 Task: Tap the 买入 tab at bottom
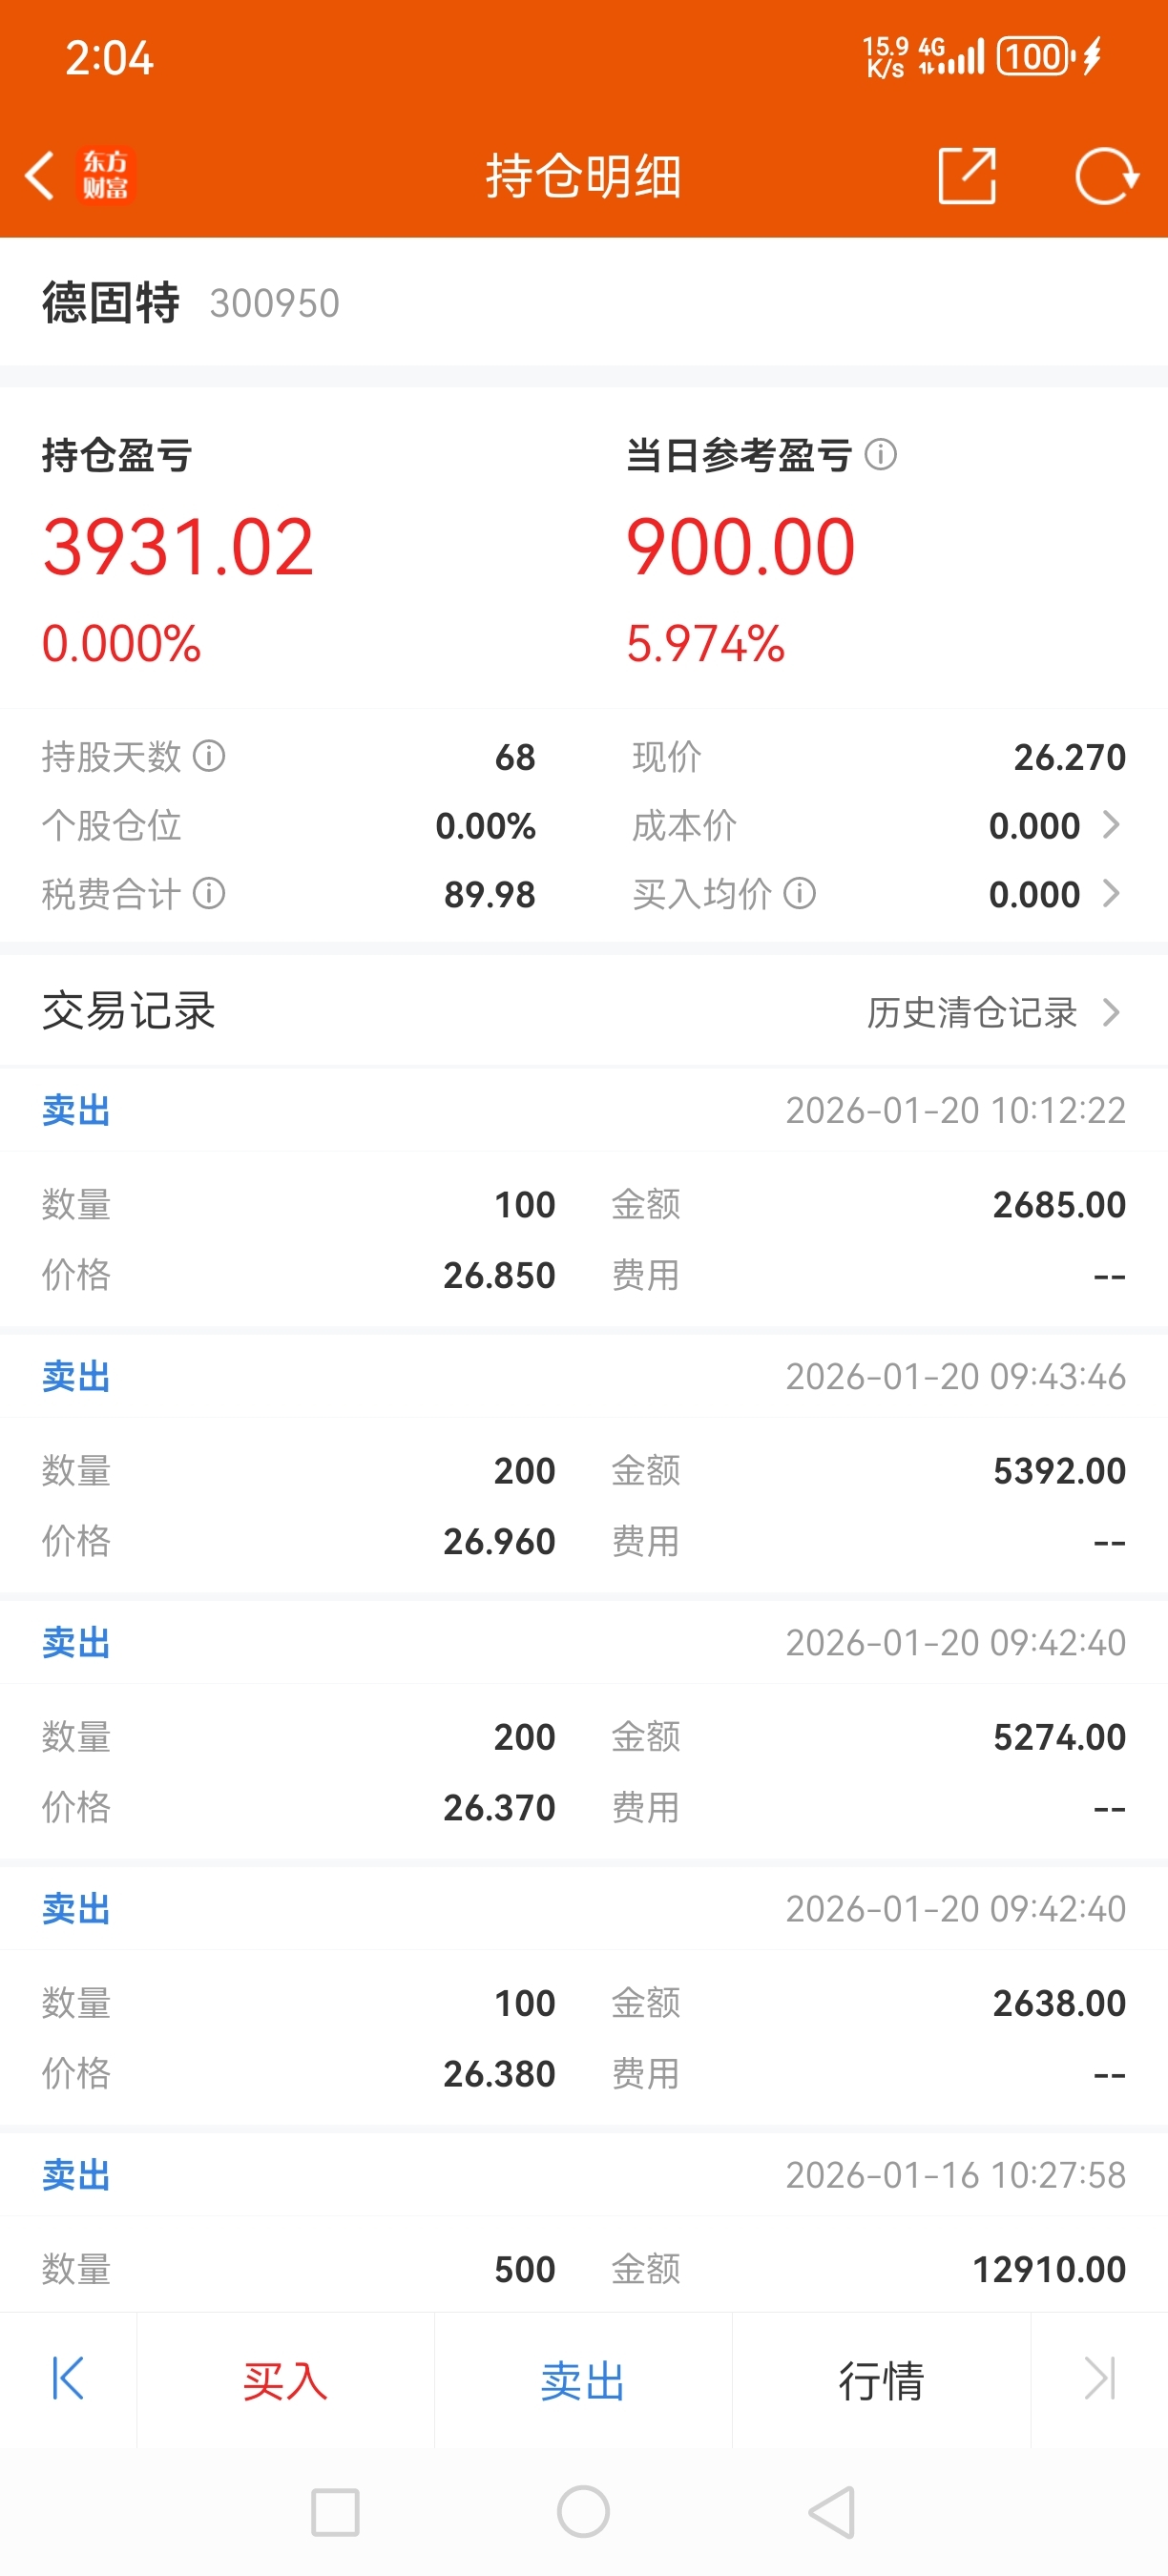(285, 2381)
